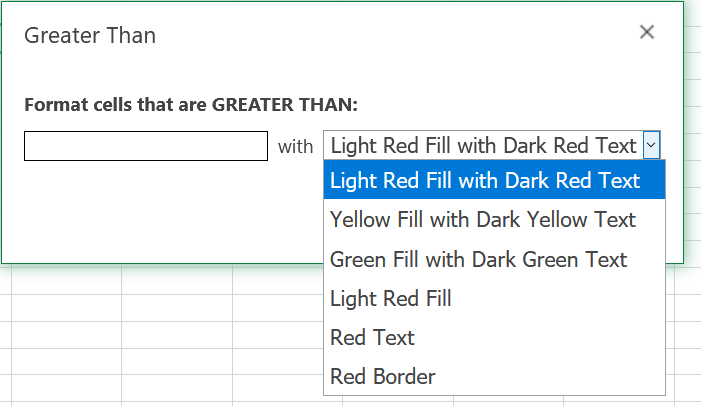Click the Greater Than dialog title
This screenshot has width=701, height=406.
pyautogui.click(x=90, y=36)
